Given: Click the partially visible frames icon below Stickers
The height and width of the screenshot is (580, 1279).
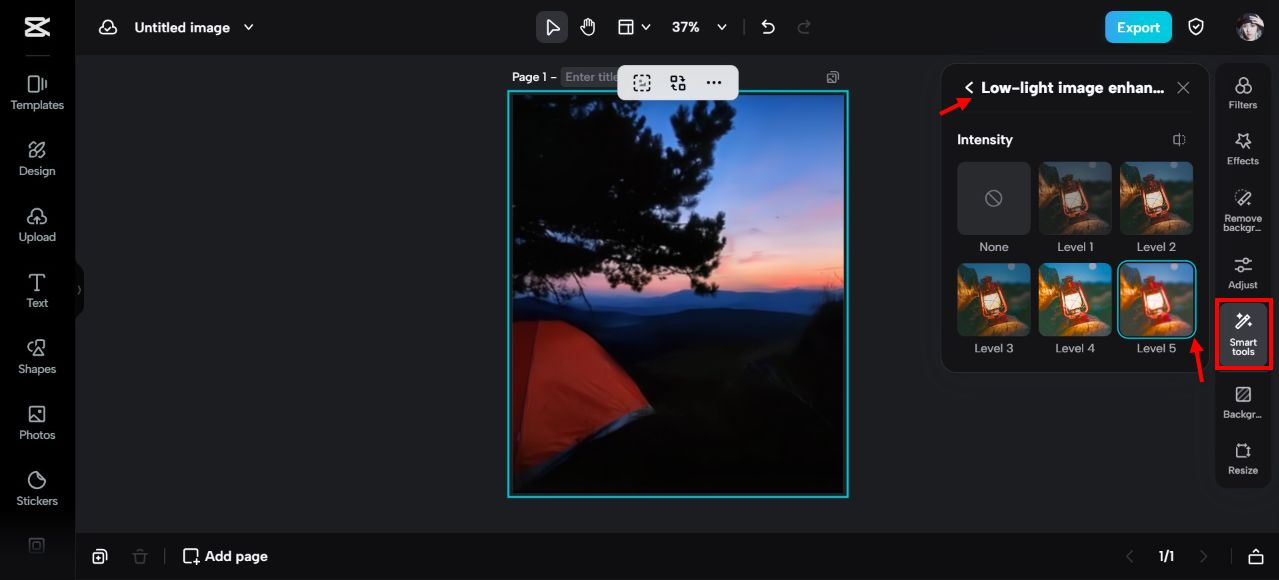Looking at the screenshot, I should (37, 545).
